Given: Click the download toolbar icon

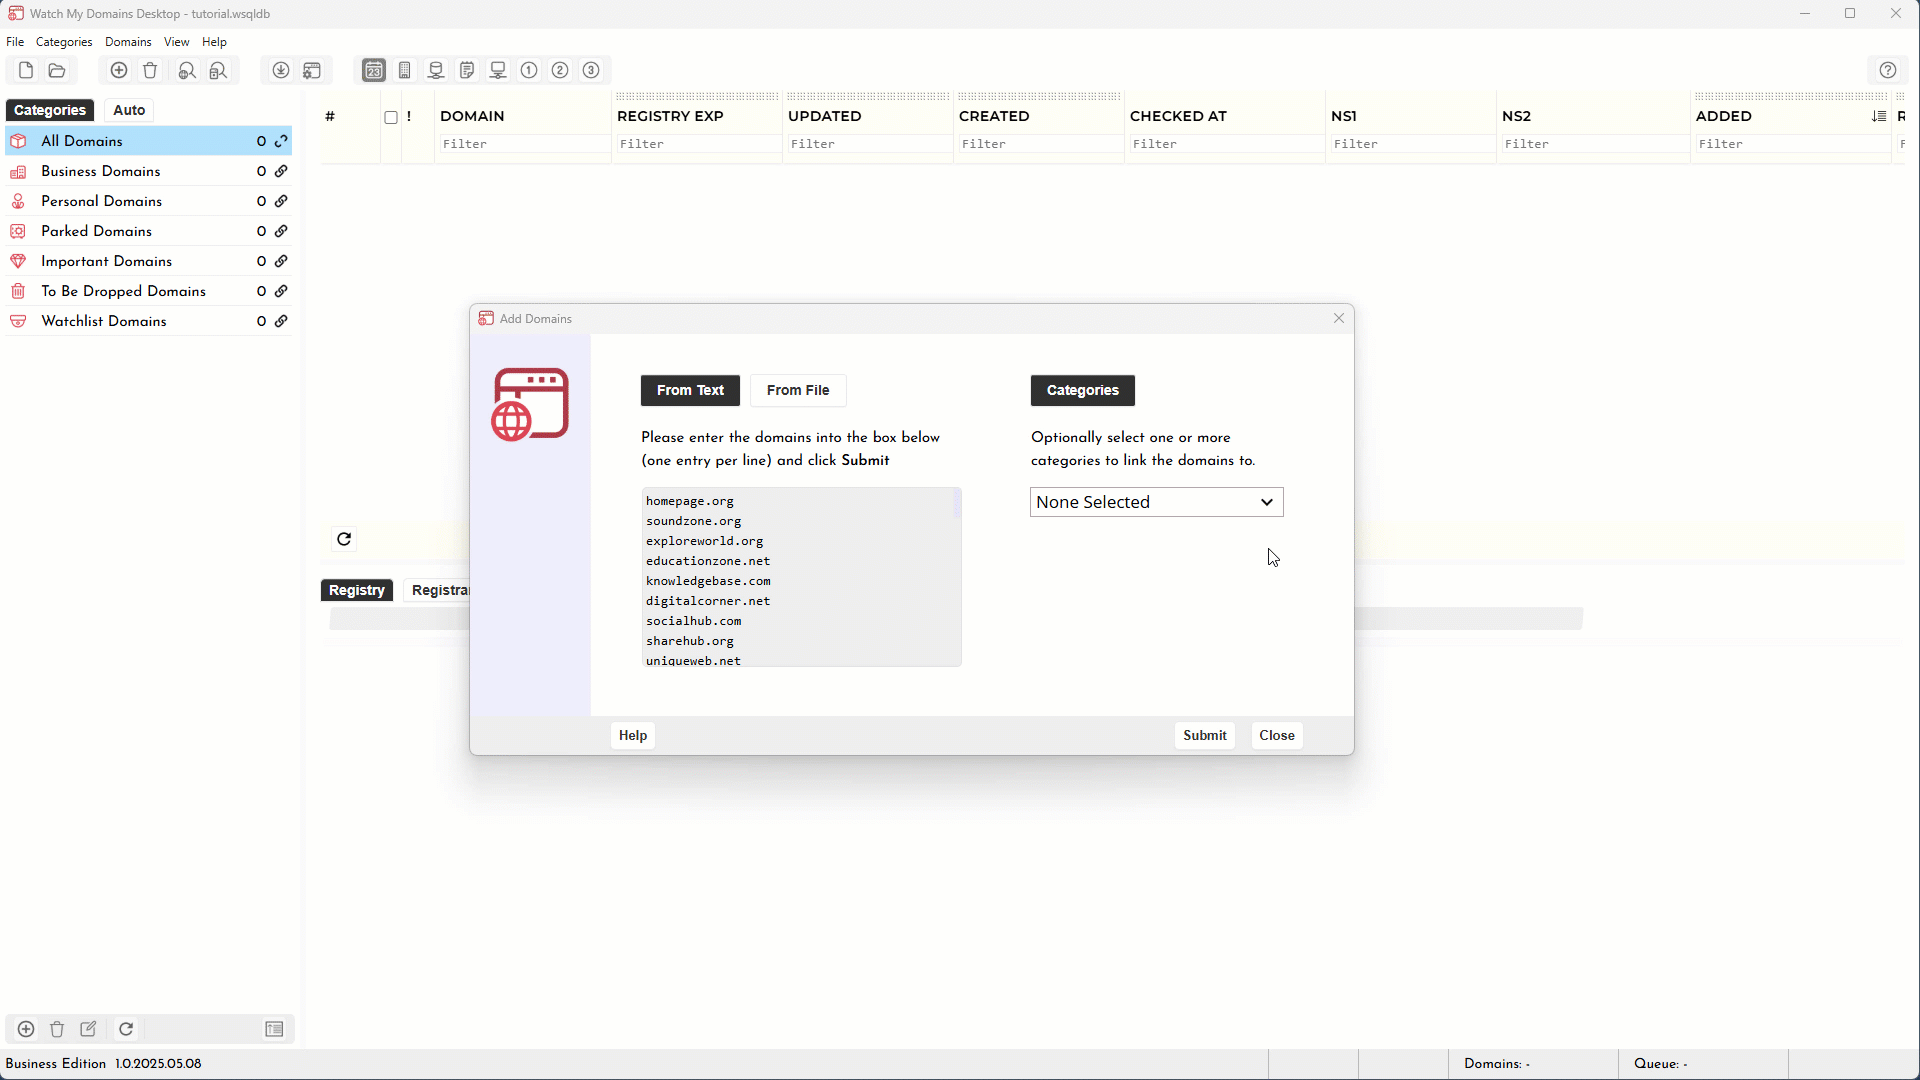Looking at the screenshot, I should pyautogui.click(x=281, y=70).
